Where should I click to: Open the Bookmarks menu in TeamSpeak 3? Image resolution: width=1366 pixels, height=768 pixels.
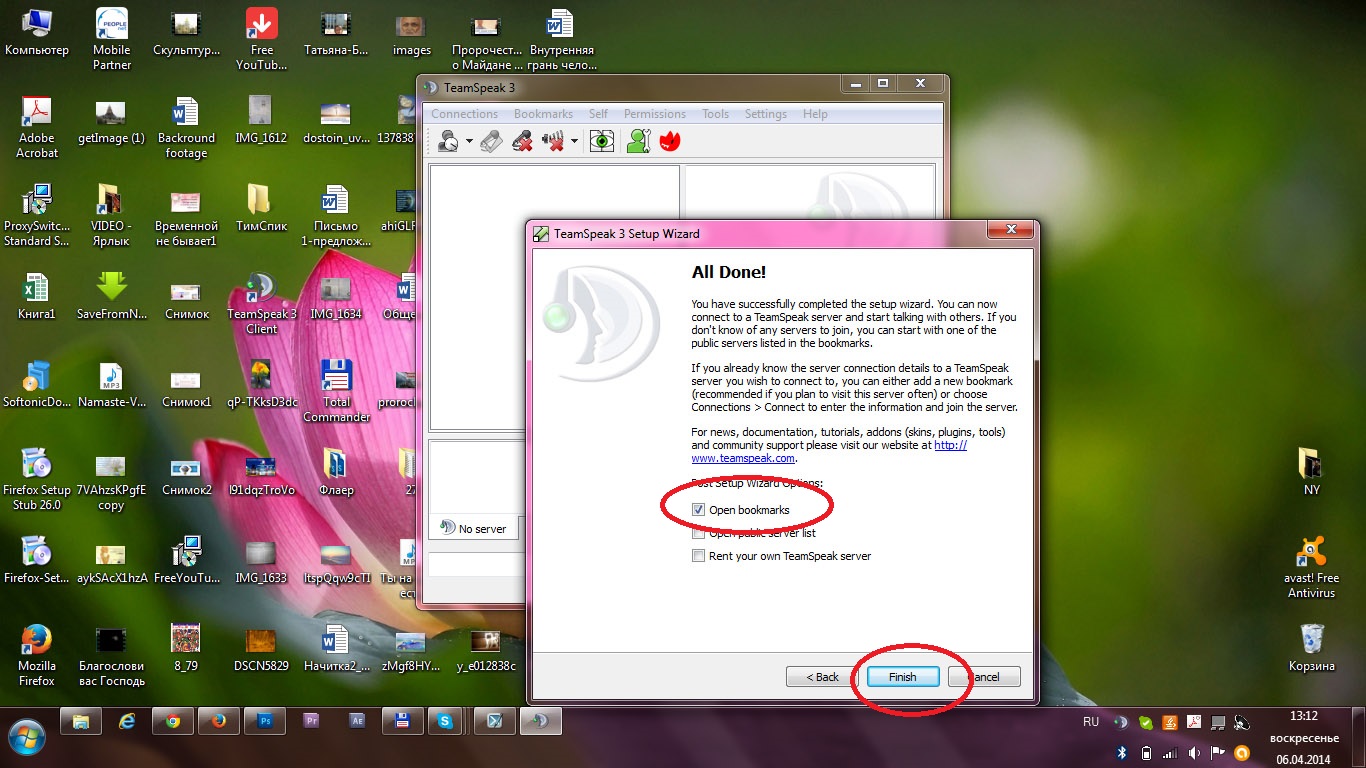click(543, 114)
